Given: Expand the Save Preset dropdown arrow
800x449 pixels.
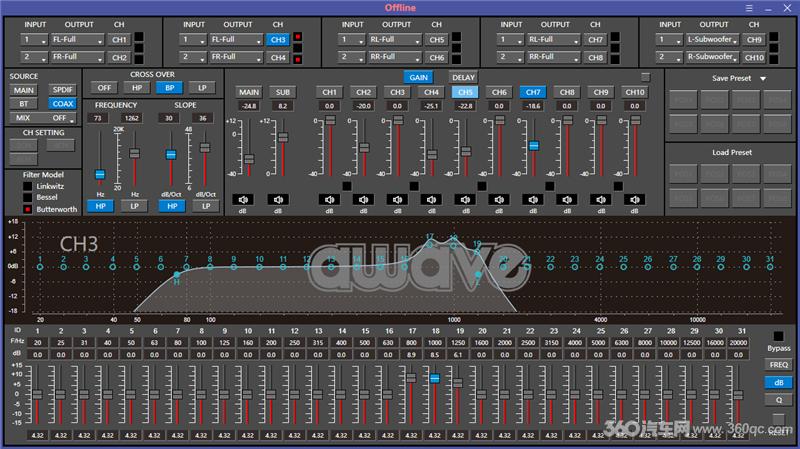Looking at the screenshot, I should pos(763,79).
